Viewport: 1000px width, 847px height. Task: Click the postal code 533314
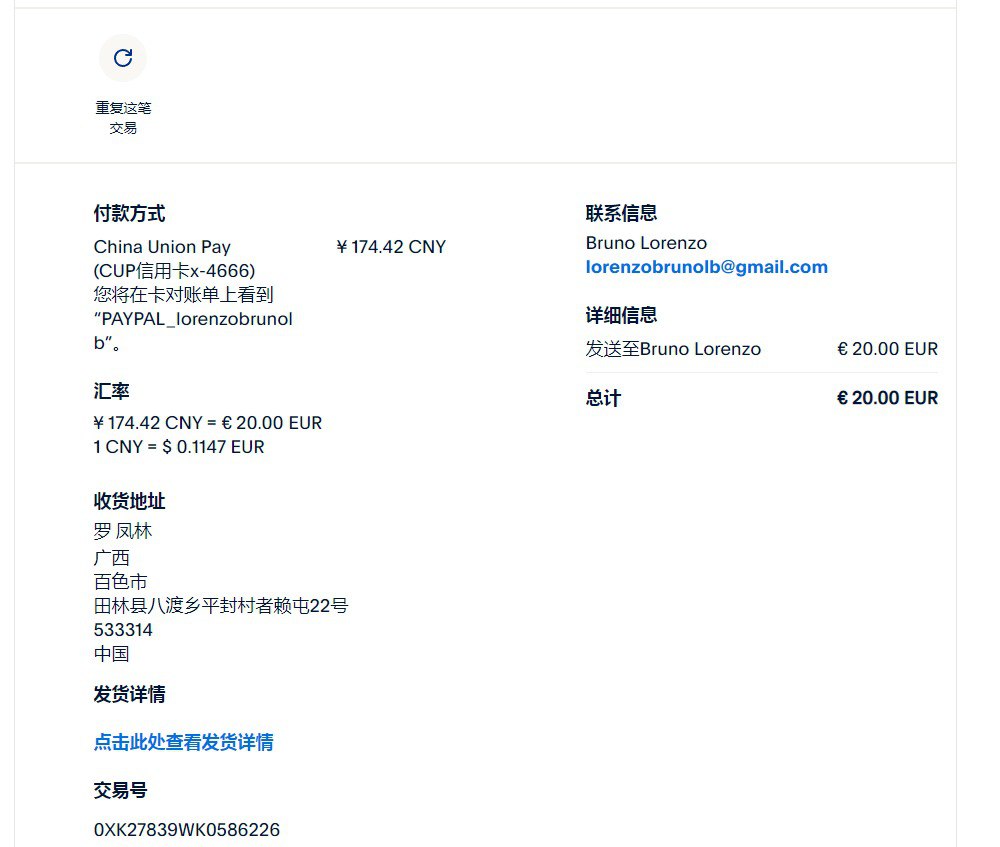pyautogui.click(x=123, y=630)
